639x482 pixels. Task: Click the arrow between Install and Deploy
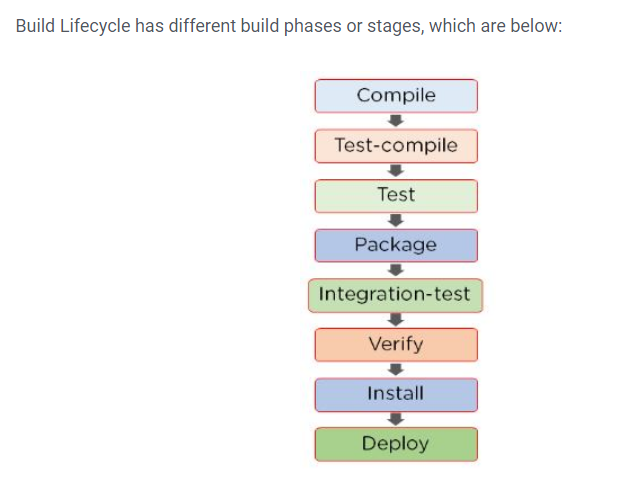pyautogui.click(x=396, y=419)
